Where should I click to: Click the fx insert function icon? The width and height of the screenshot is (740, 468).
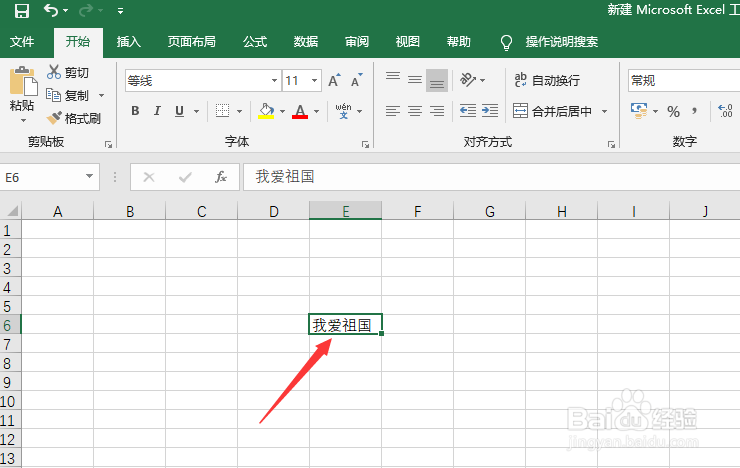(x=221, y=177)
